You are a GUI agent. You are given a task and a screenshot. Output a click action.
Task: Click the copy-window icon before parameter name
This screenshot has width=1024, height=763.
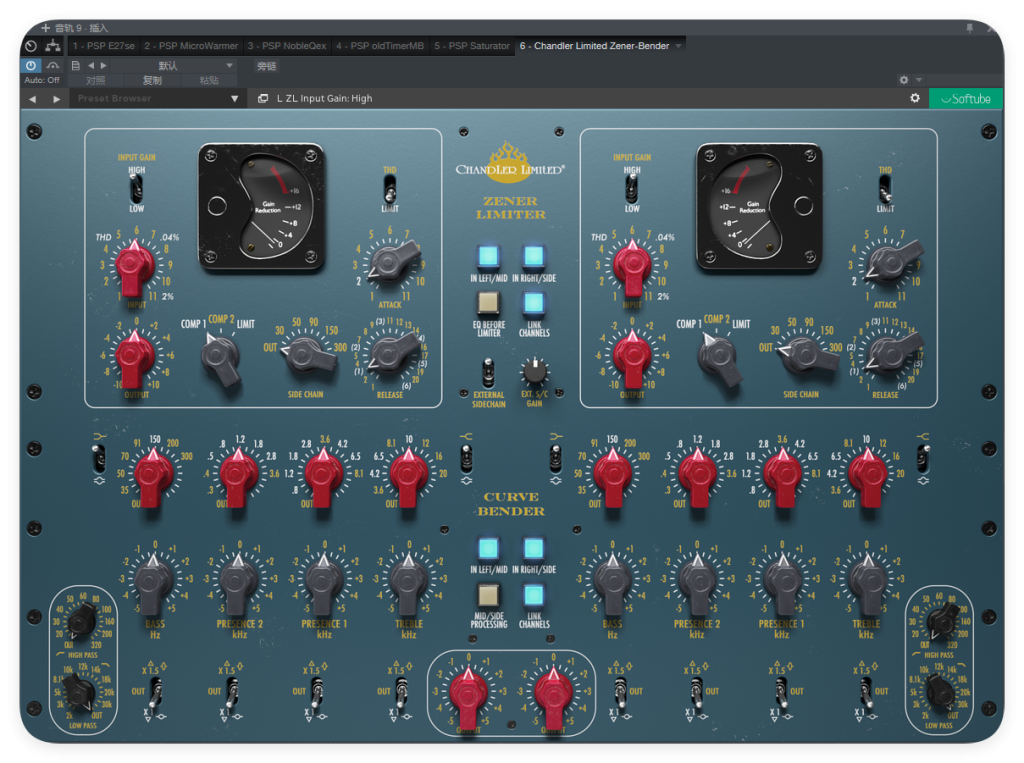263,98
